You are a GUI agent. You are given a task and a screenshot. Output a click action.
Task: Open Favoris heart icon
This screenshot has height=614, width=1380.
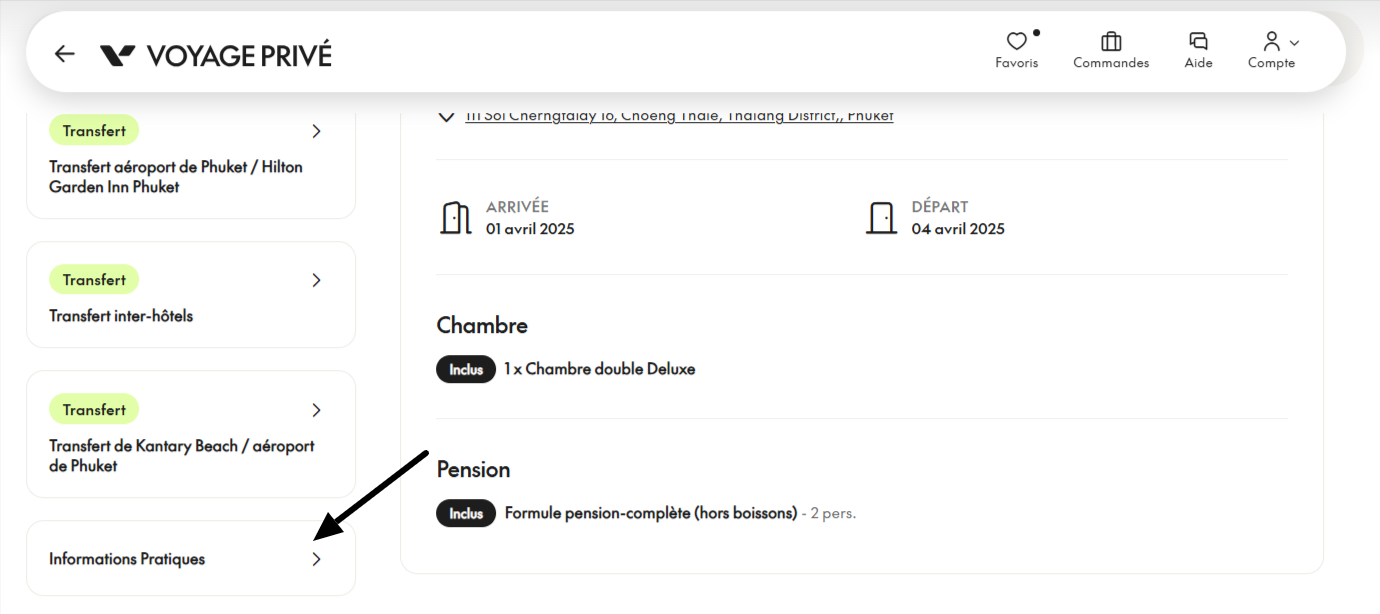[x=1017, y=41]
